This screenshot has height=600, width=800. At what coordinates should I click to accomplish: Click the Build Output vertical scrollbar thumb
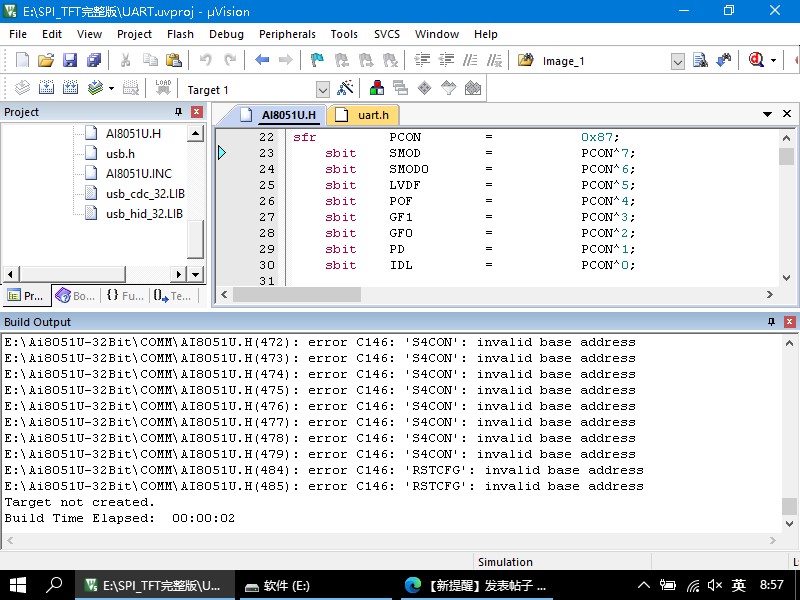pyautogui.click(x=789, y=506)
